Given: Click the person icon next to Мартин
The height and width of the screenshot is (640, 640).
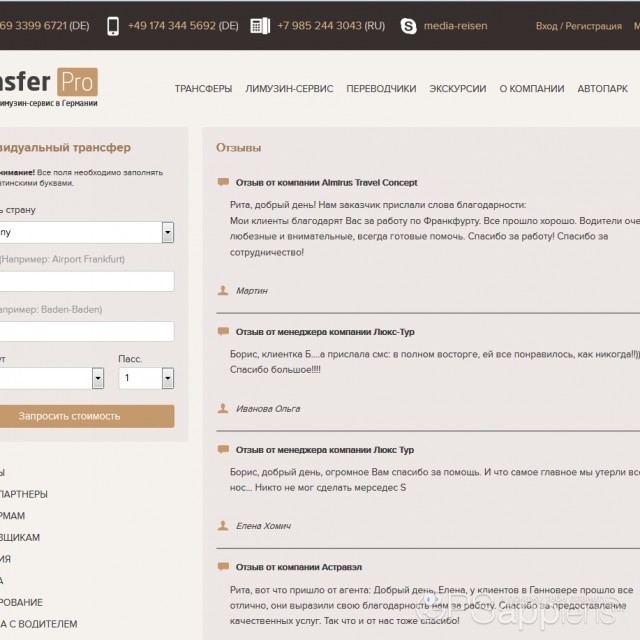Looking at the screenshot, I should [222, 290].
